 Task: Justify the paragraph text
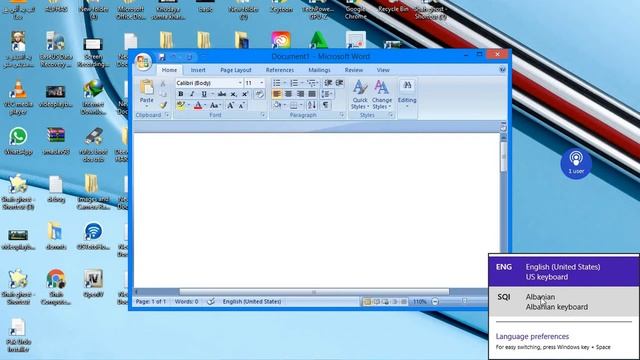pyautogui.click(x=312, y=94)
